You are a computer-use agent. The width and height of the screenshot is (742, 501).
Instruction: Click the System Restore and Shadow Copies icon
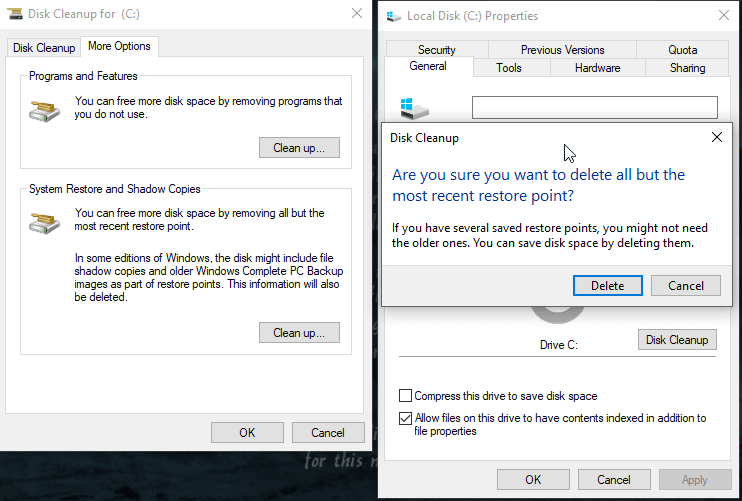click(x=45, y=220)
